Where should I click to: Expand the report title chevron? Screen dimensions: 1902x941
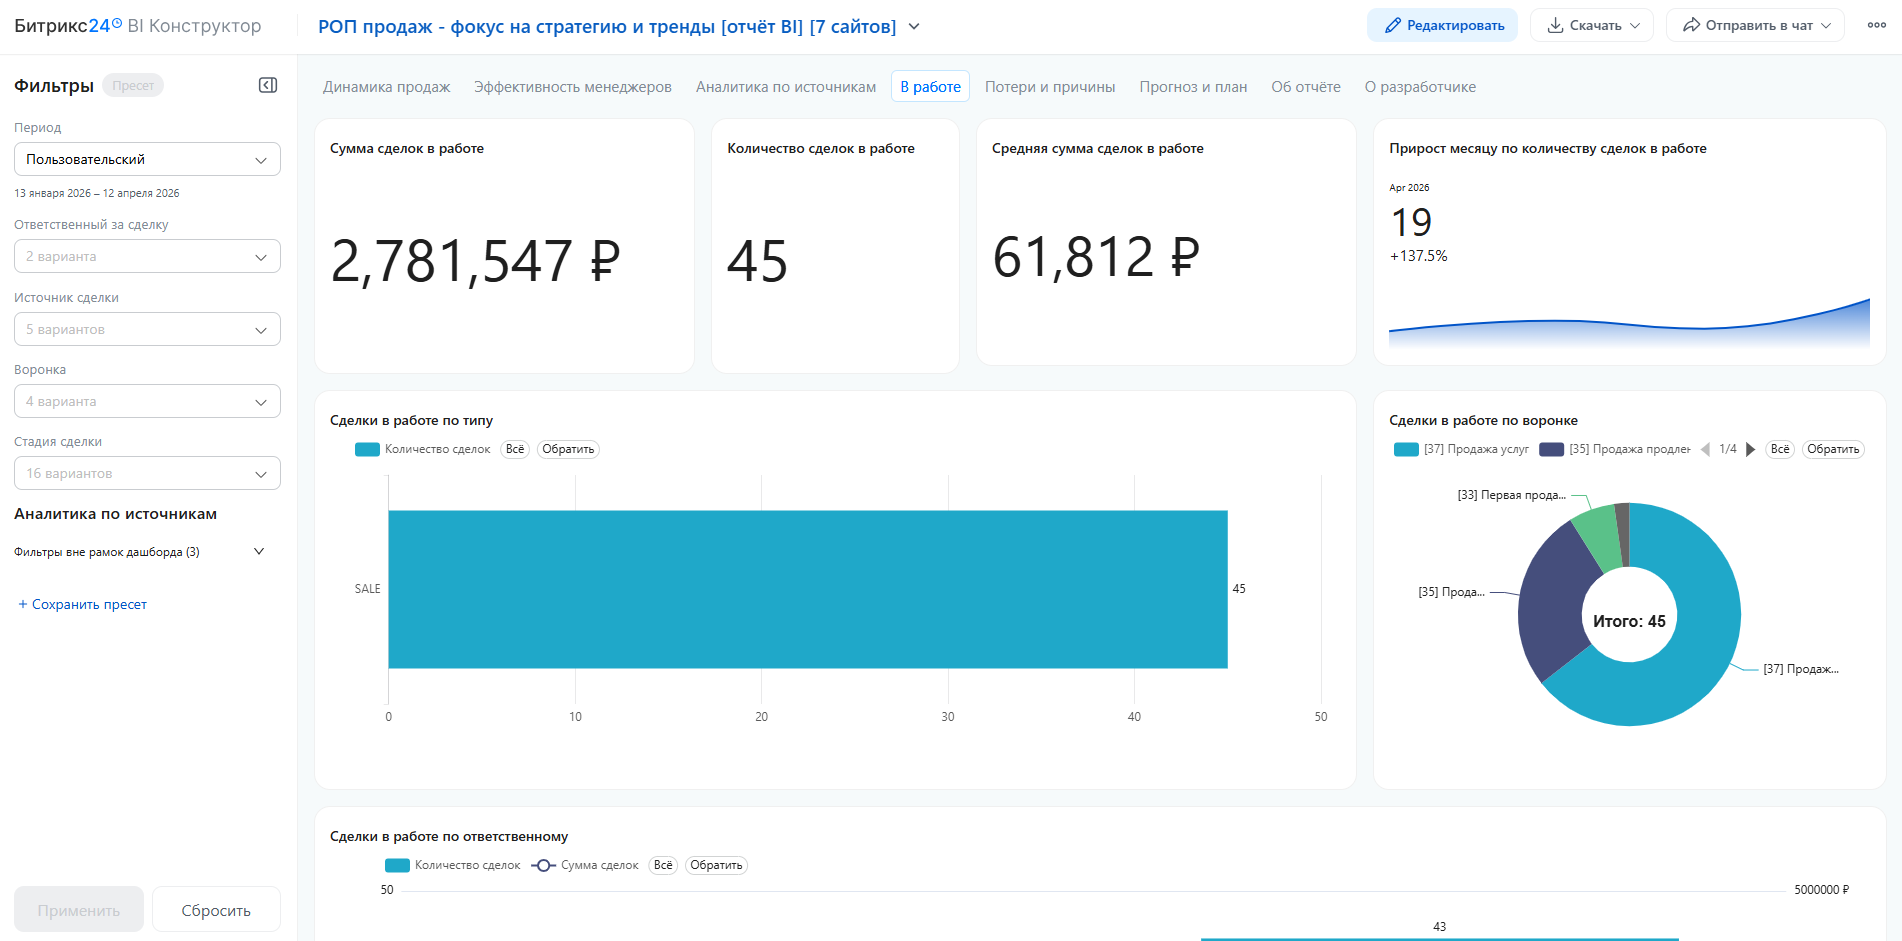pyautogui.click(x=914, y=27)
